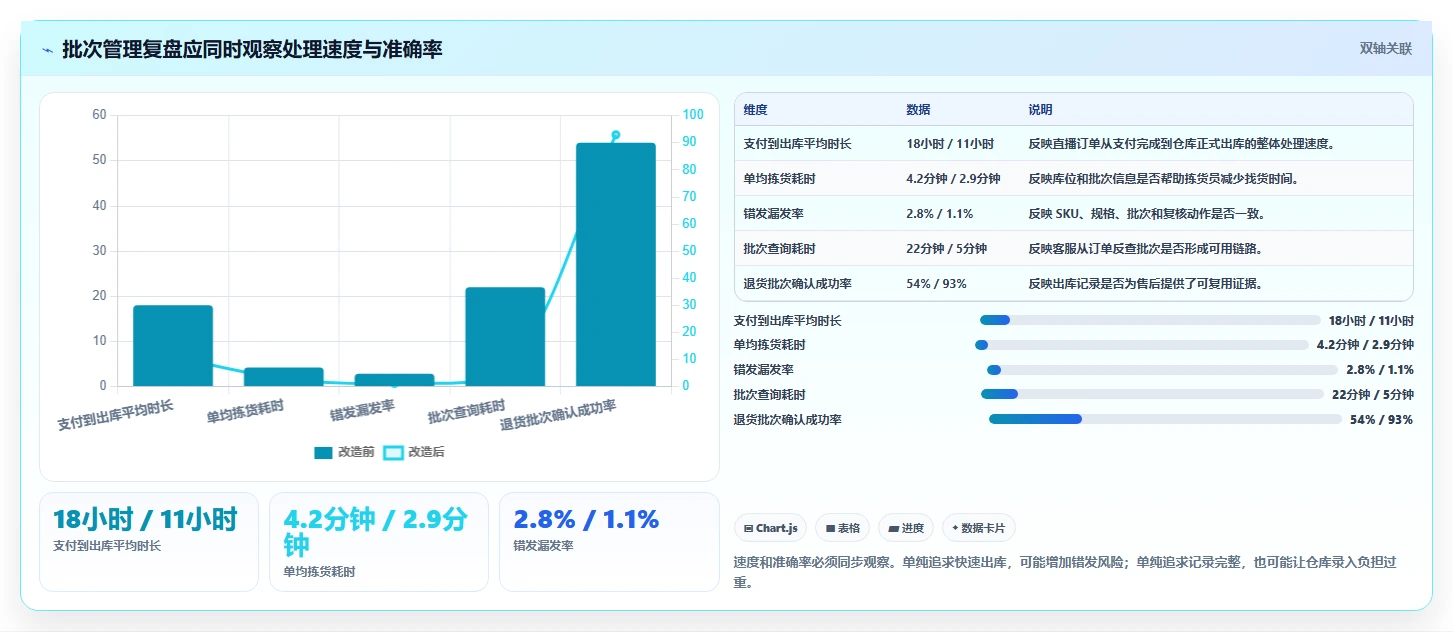This screenshot has width=1453, height=632.
Task: Open the 18小时 / 11小时 data card
Action: pyautogui.click(x=149, y=542)
